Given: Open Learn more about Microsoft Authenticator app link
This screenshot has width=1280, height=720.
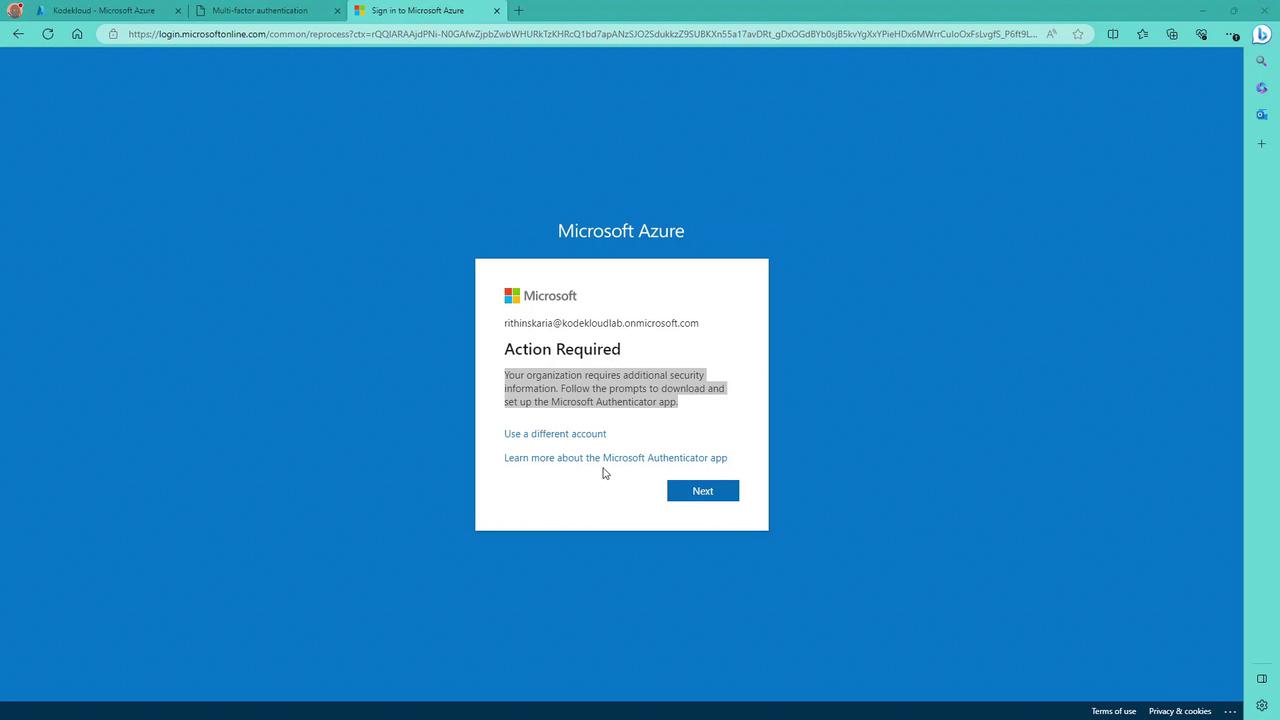Looking at the screenshot, I should tap(616, 458).
